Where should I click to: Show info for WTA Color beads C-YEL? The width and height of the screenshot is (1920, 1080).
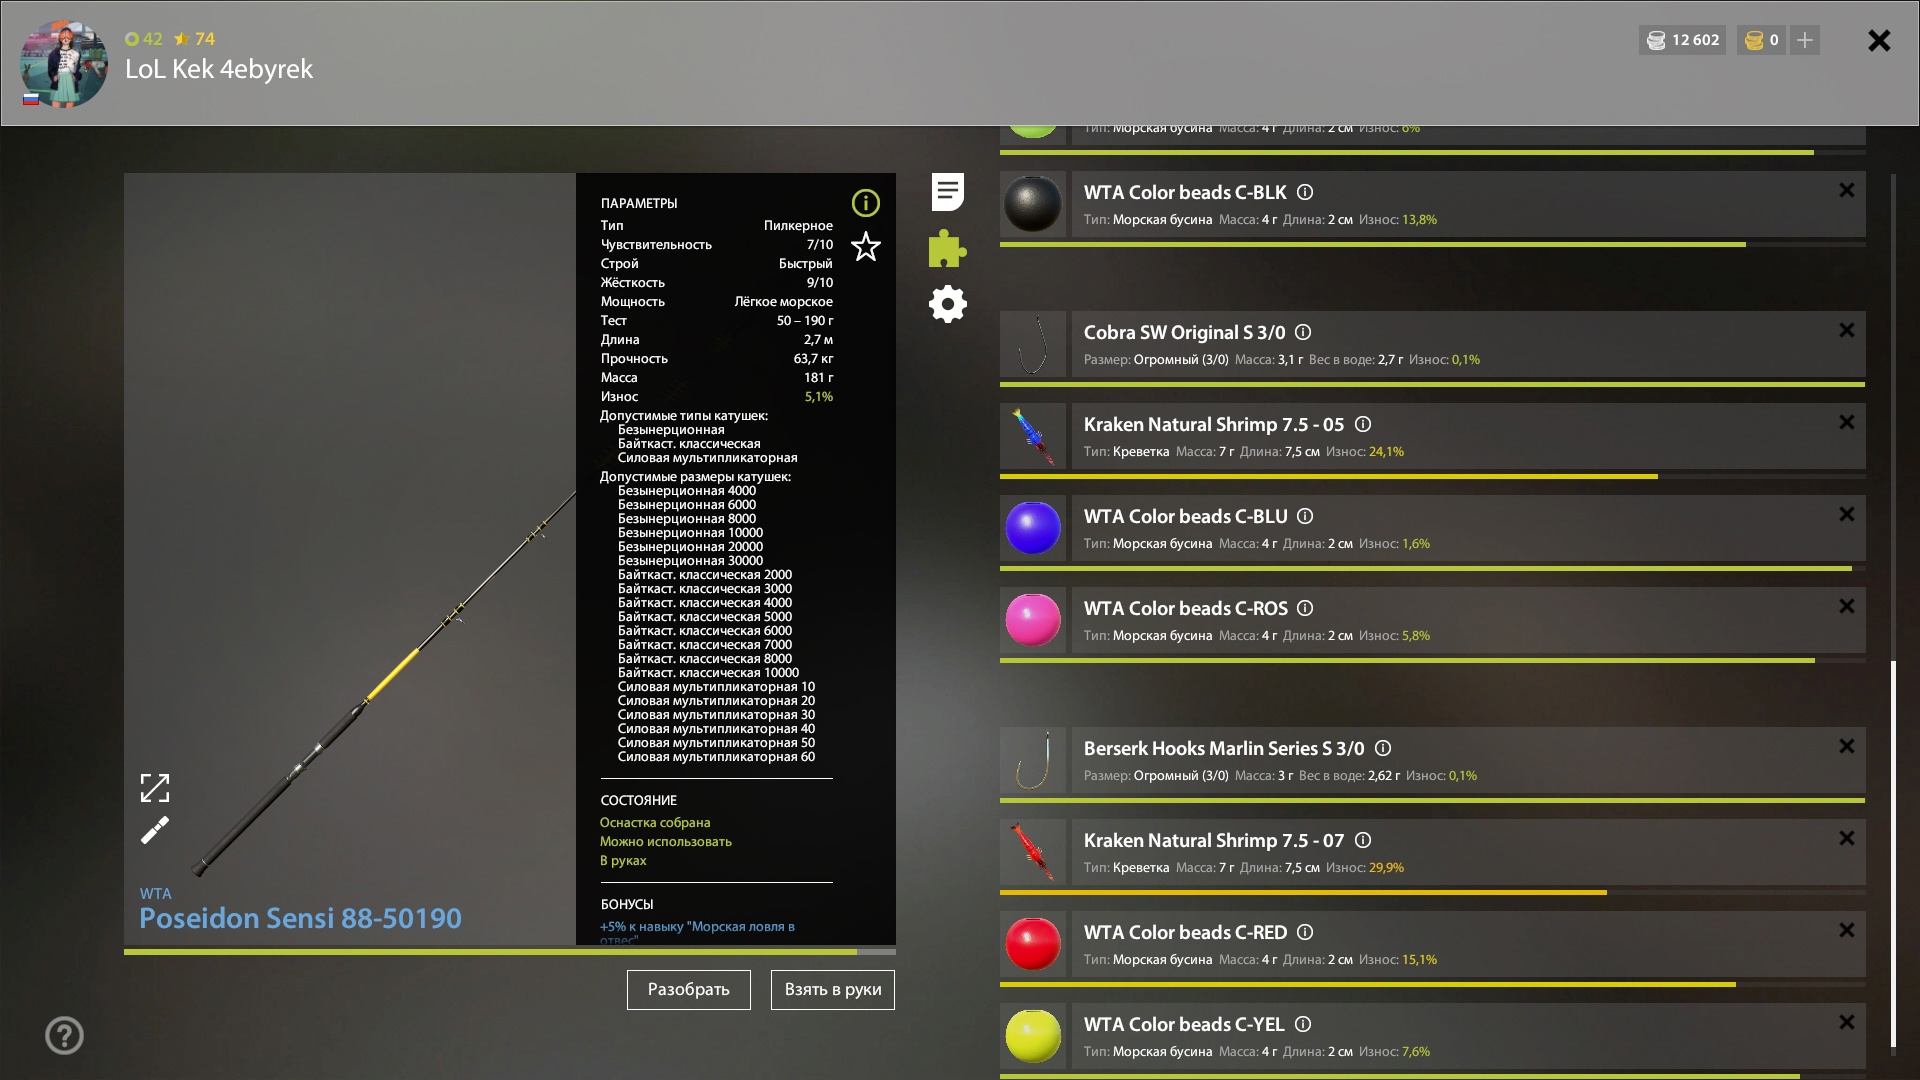click(1303, 1024)
